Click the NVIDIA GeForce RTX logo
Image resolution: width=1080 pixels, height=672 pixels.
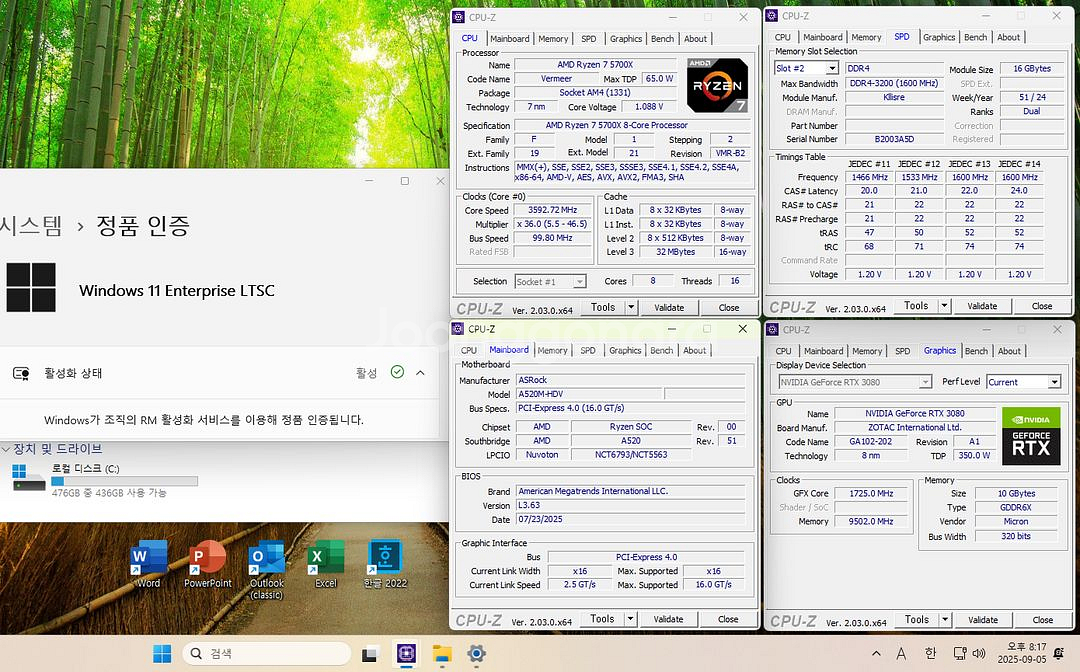click(1031, 436)
